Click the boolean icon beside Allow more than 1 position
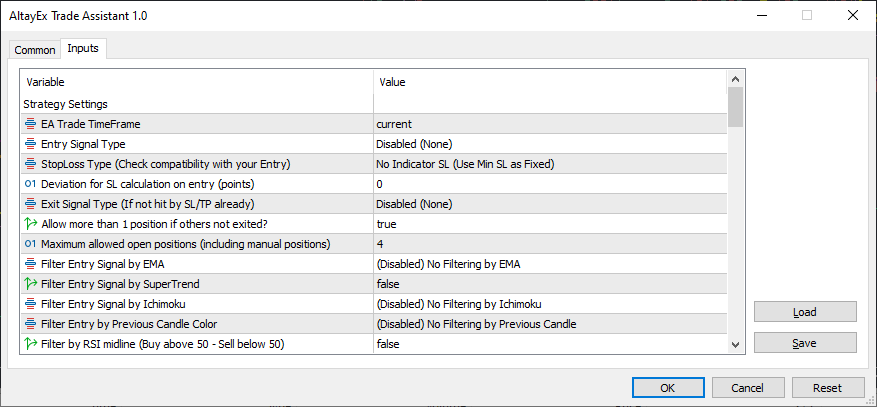Image resolution: width=877 pixels, height=407 pixels. (x=31, y=224)
